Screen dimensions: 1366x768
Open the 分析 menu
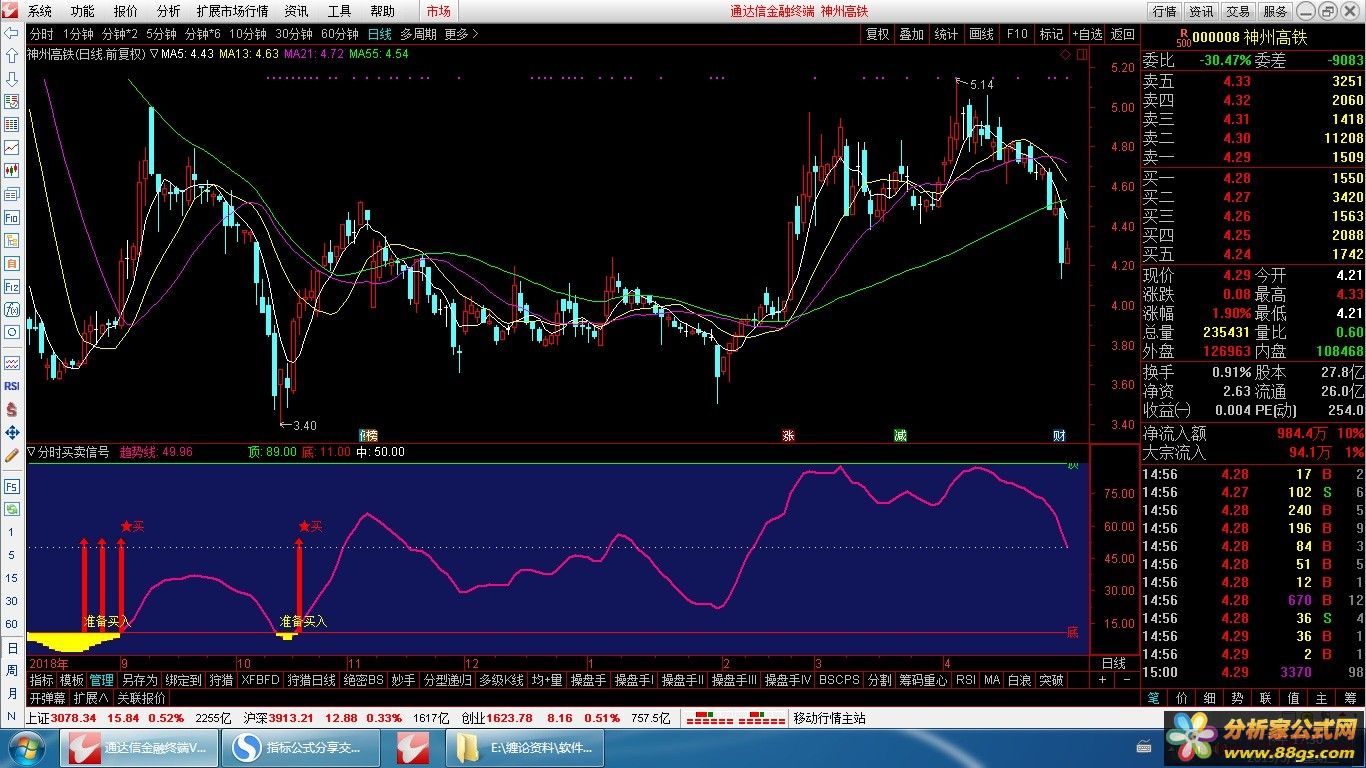coord(169,11)
